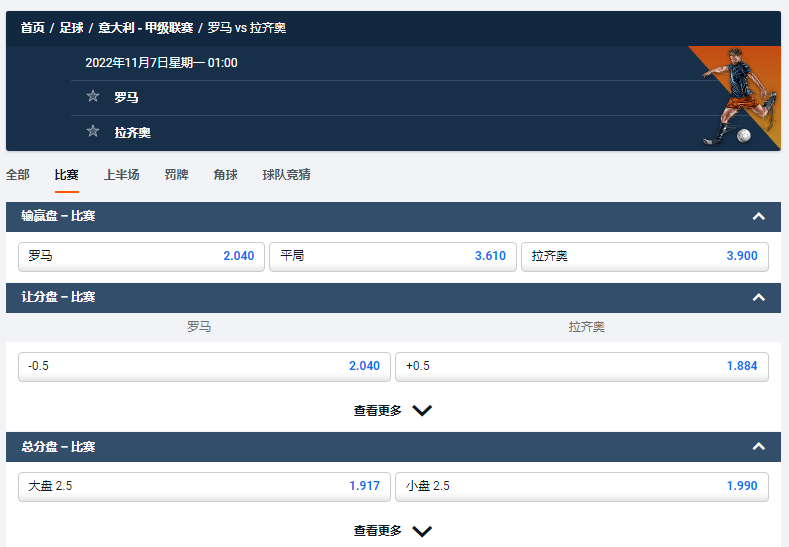The height and width of the screenshot is (547, 789).
Task: Select 平局 odds 3.610
Action: [393, 256]
